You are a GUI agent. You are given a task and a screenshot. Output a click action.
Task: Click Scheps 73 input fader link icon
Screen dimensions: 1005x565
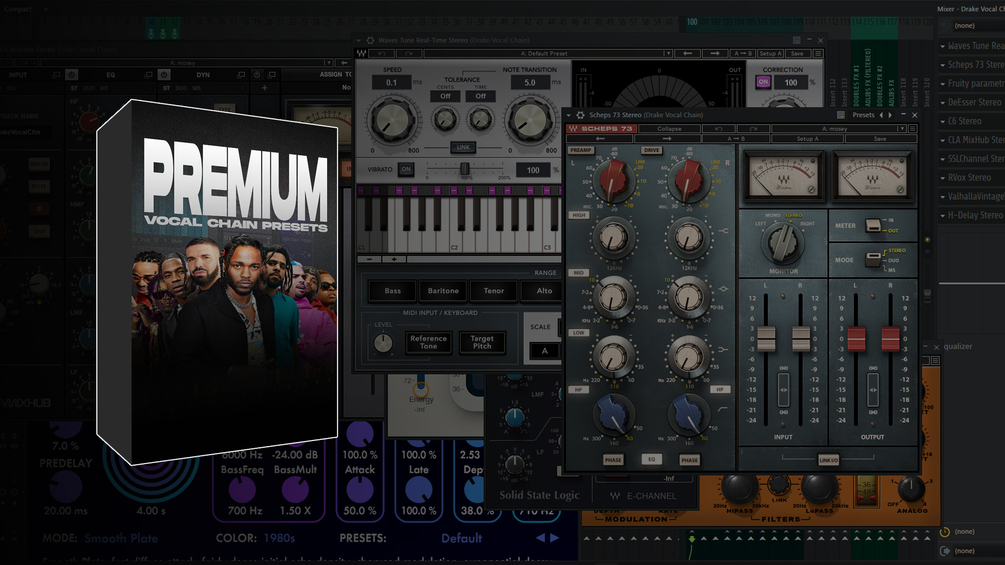783,389
